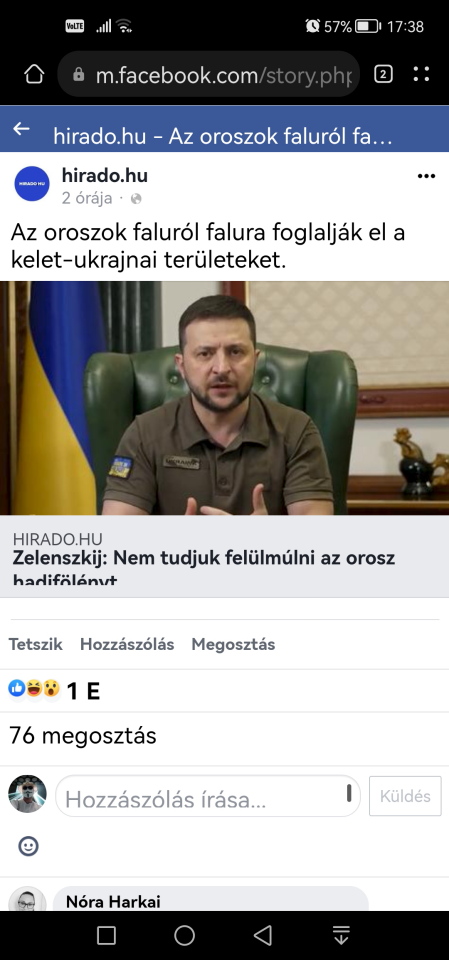Tap the Android back triangle button
Screen dimensions: 449x960
click(x=263, y=935)
